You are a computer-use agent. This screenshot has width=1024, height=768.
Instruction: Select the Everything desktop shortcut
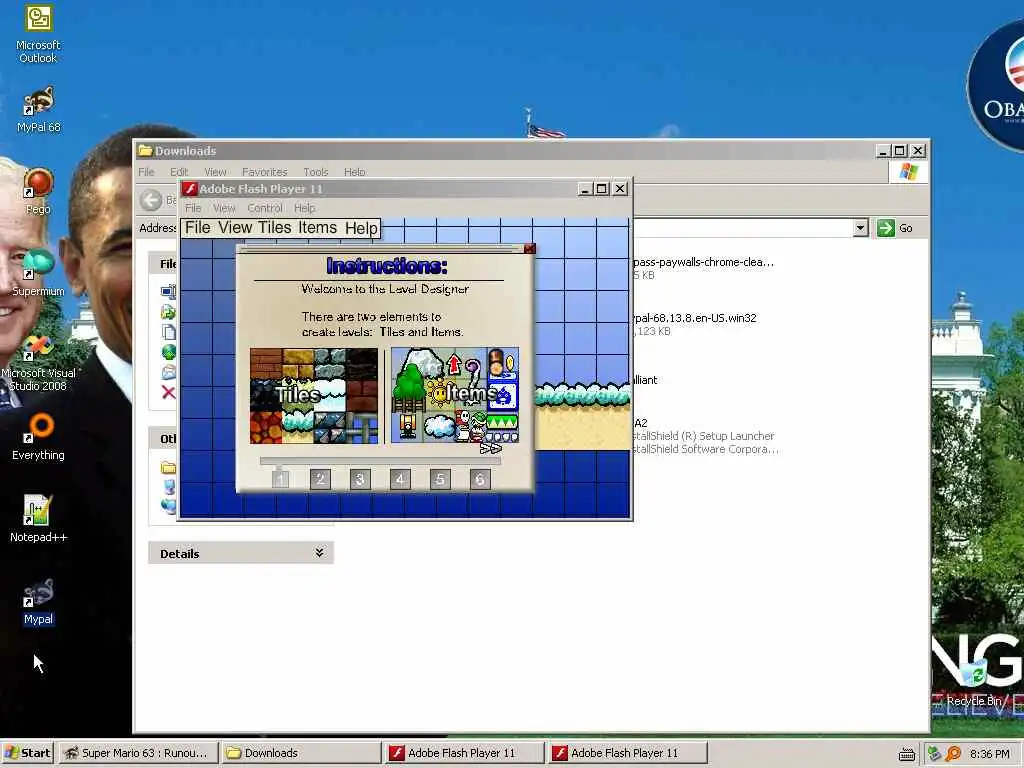tap(38, 437)
